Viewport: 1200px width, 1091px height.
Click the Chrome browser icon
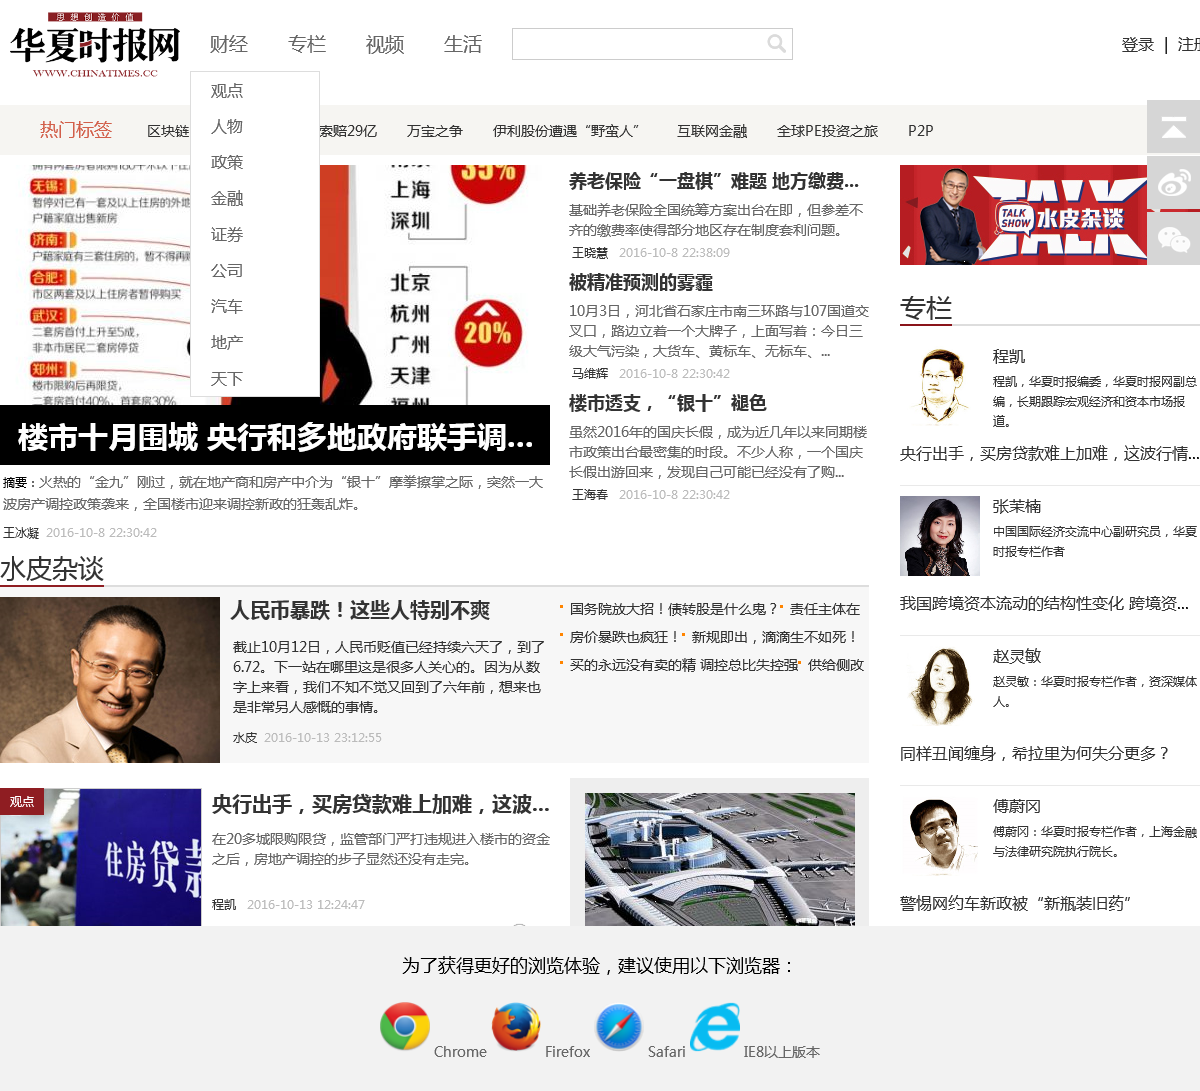(x=405, y=1027)
